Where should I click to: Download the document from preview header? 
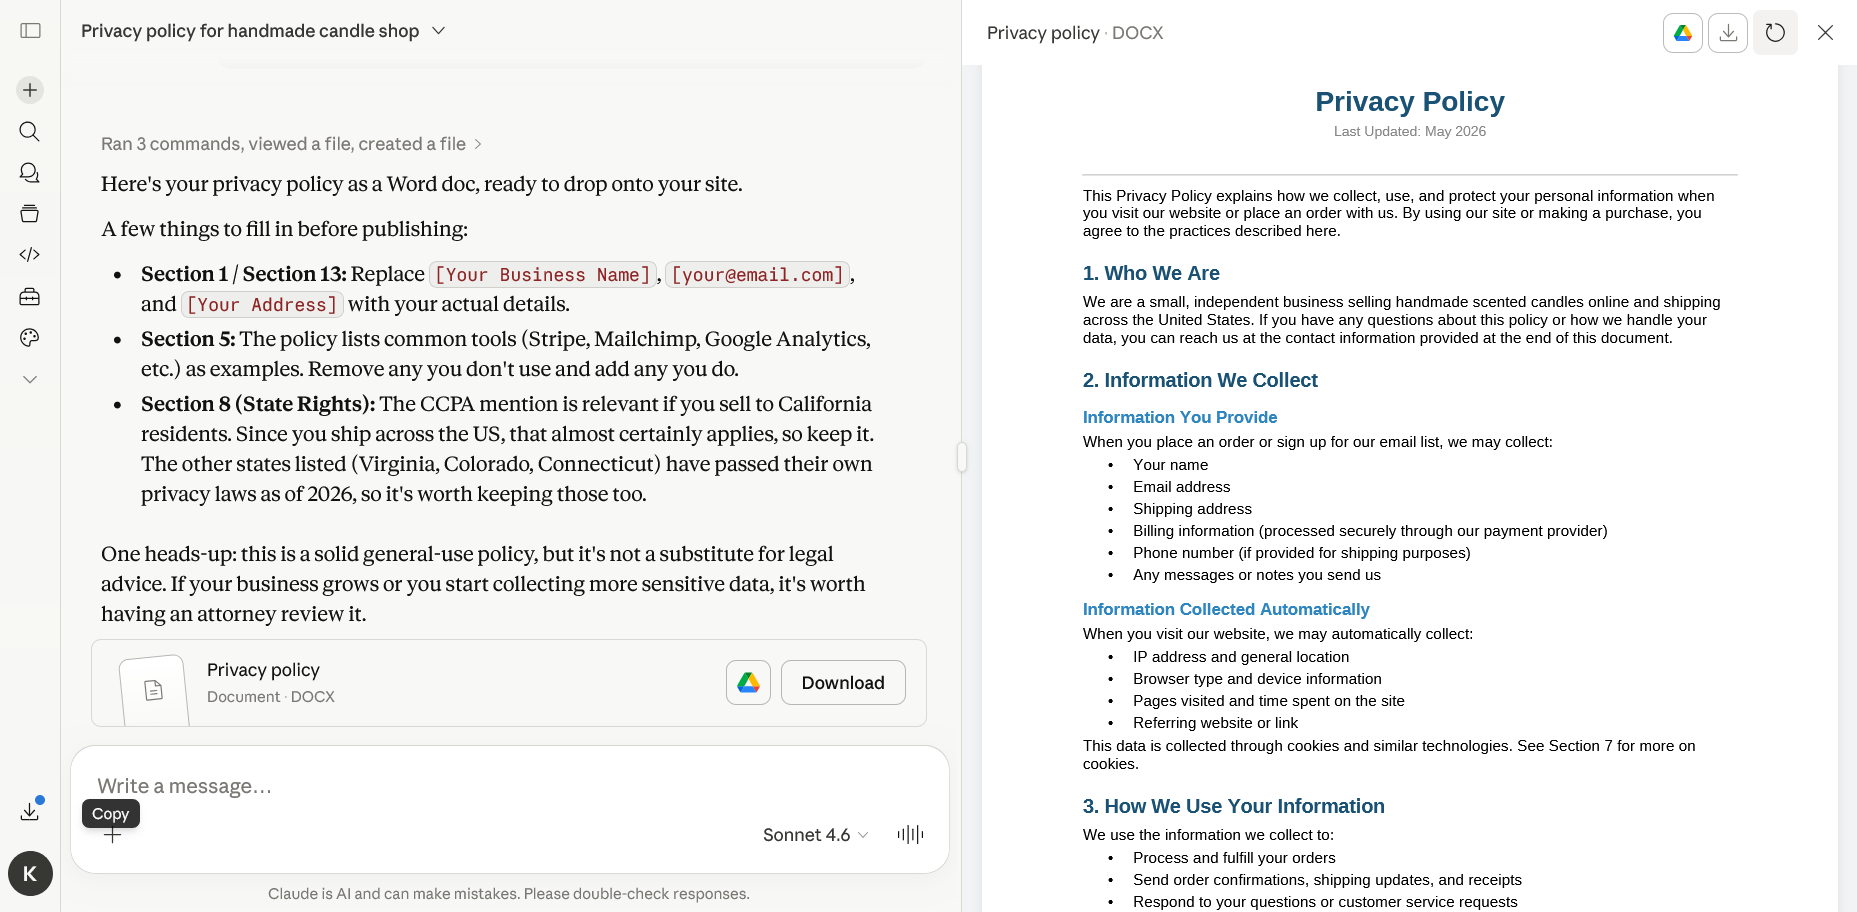coord(1728,33)
